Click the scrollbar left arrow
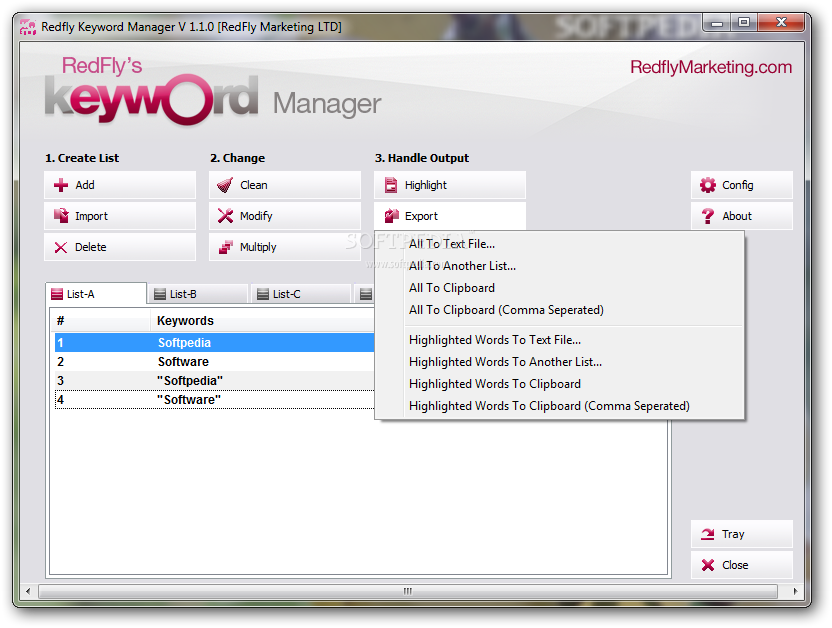The height and width of the screenshot is (628, 832). (x=28, y=591)
